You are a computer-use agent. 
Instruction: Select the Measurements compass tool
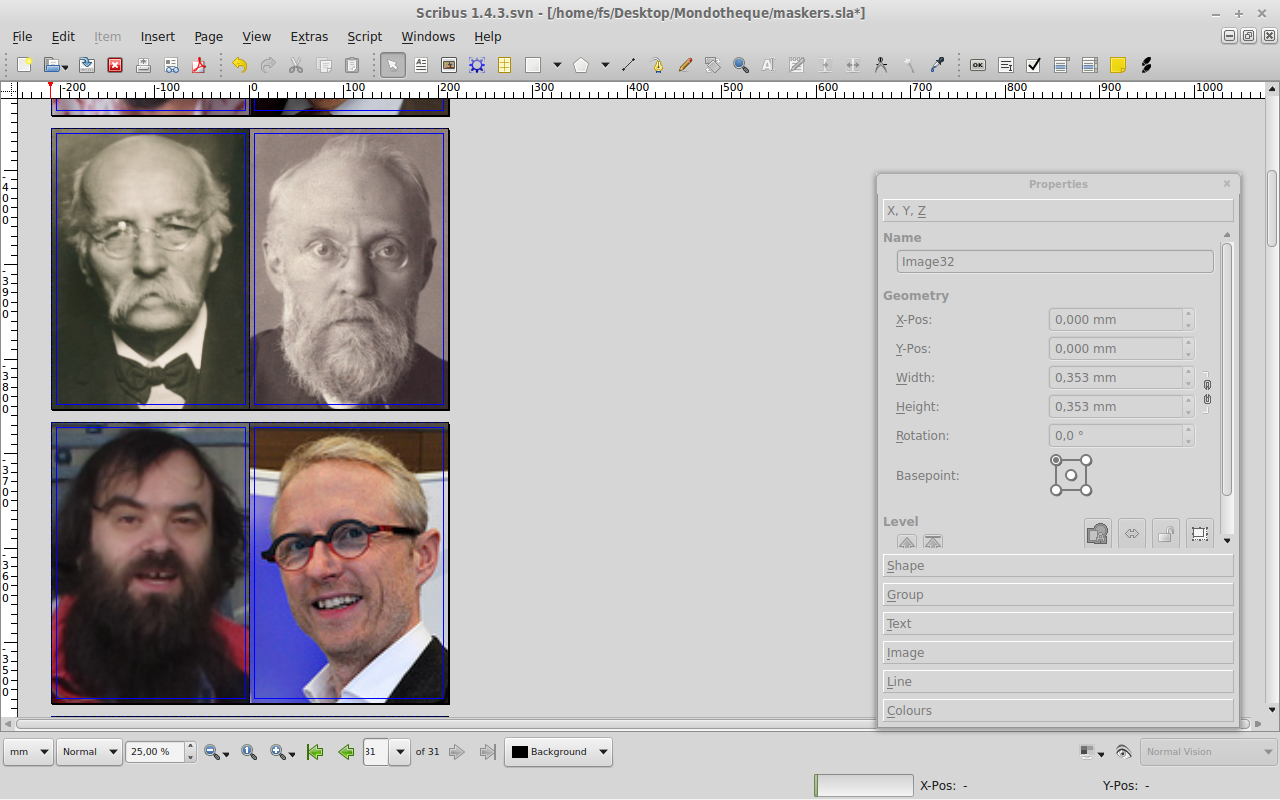click(x=881, y=65)
